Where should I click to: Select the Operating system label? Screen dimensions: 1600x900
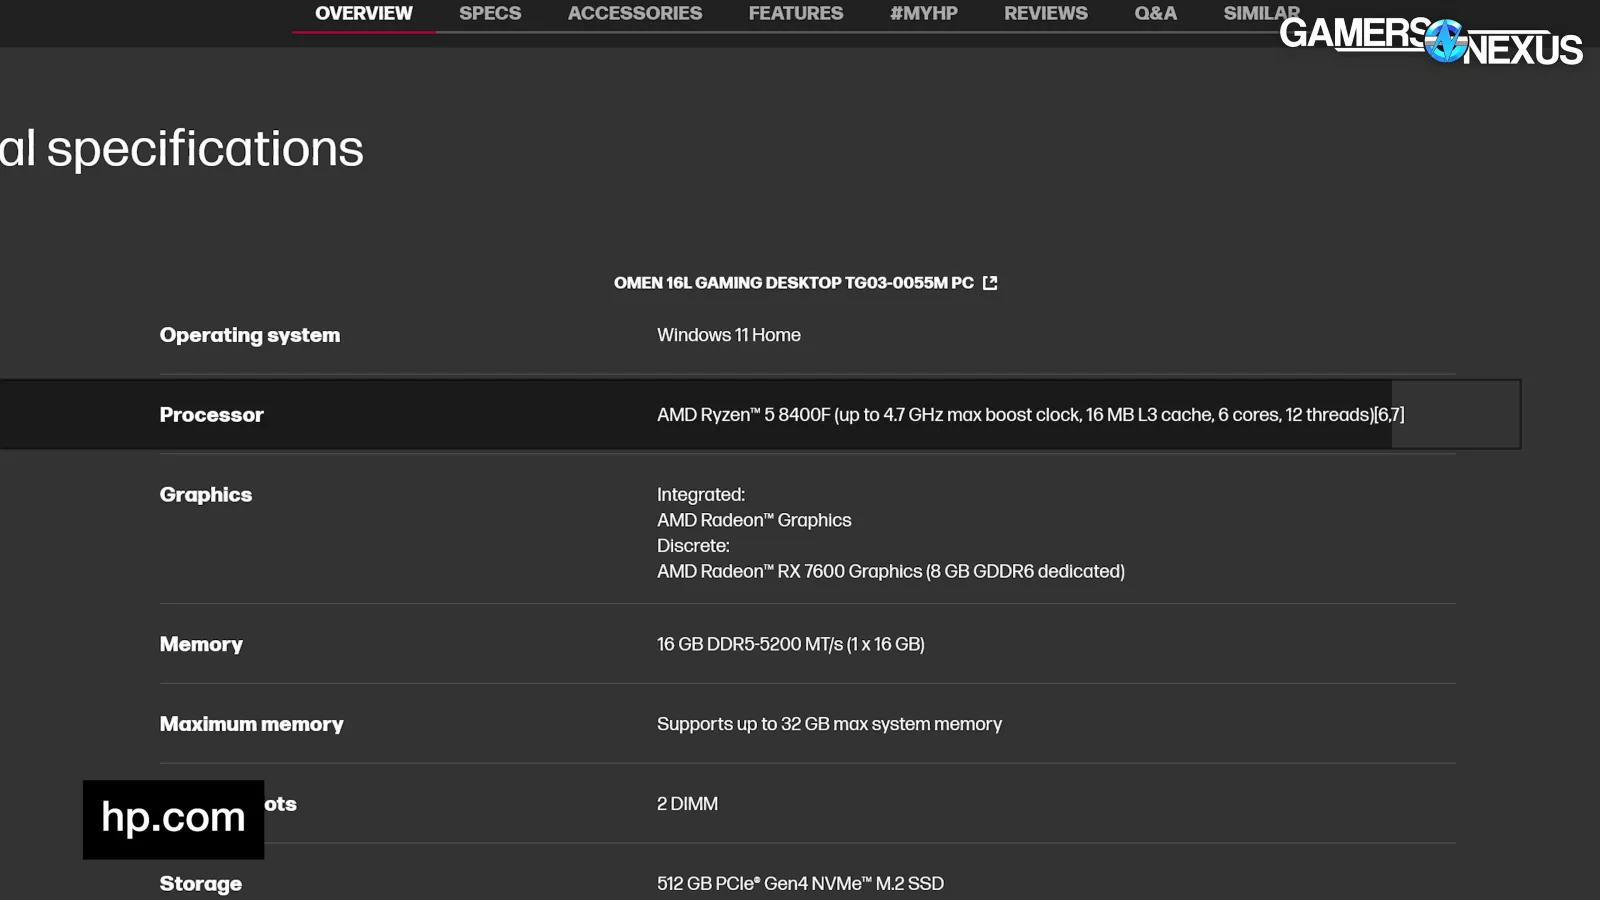pyautogui.click(x=250, y=335)
